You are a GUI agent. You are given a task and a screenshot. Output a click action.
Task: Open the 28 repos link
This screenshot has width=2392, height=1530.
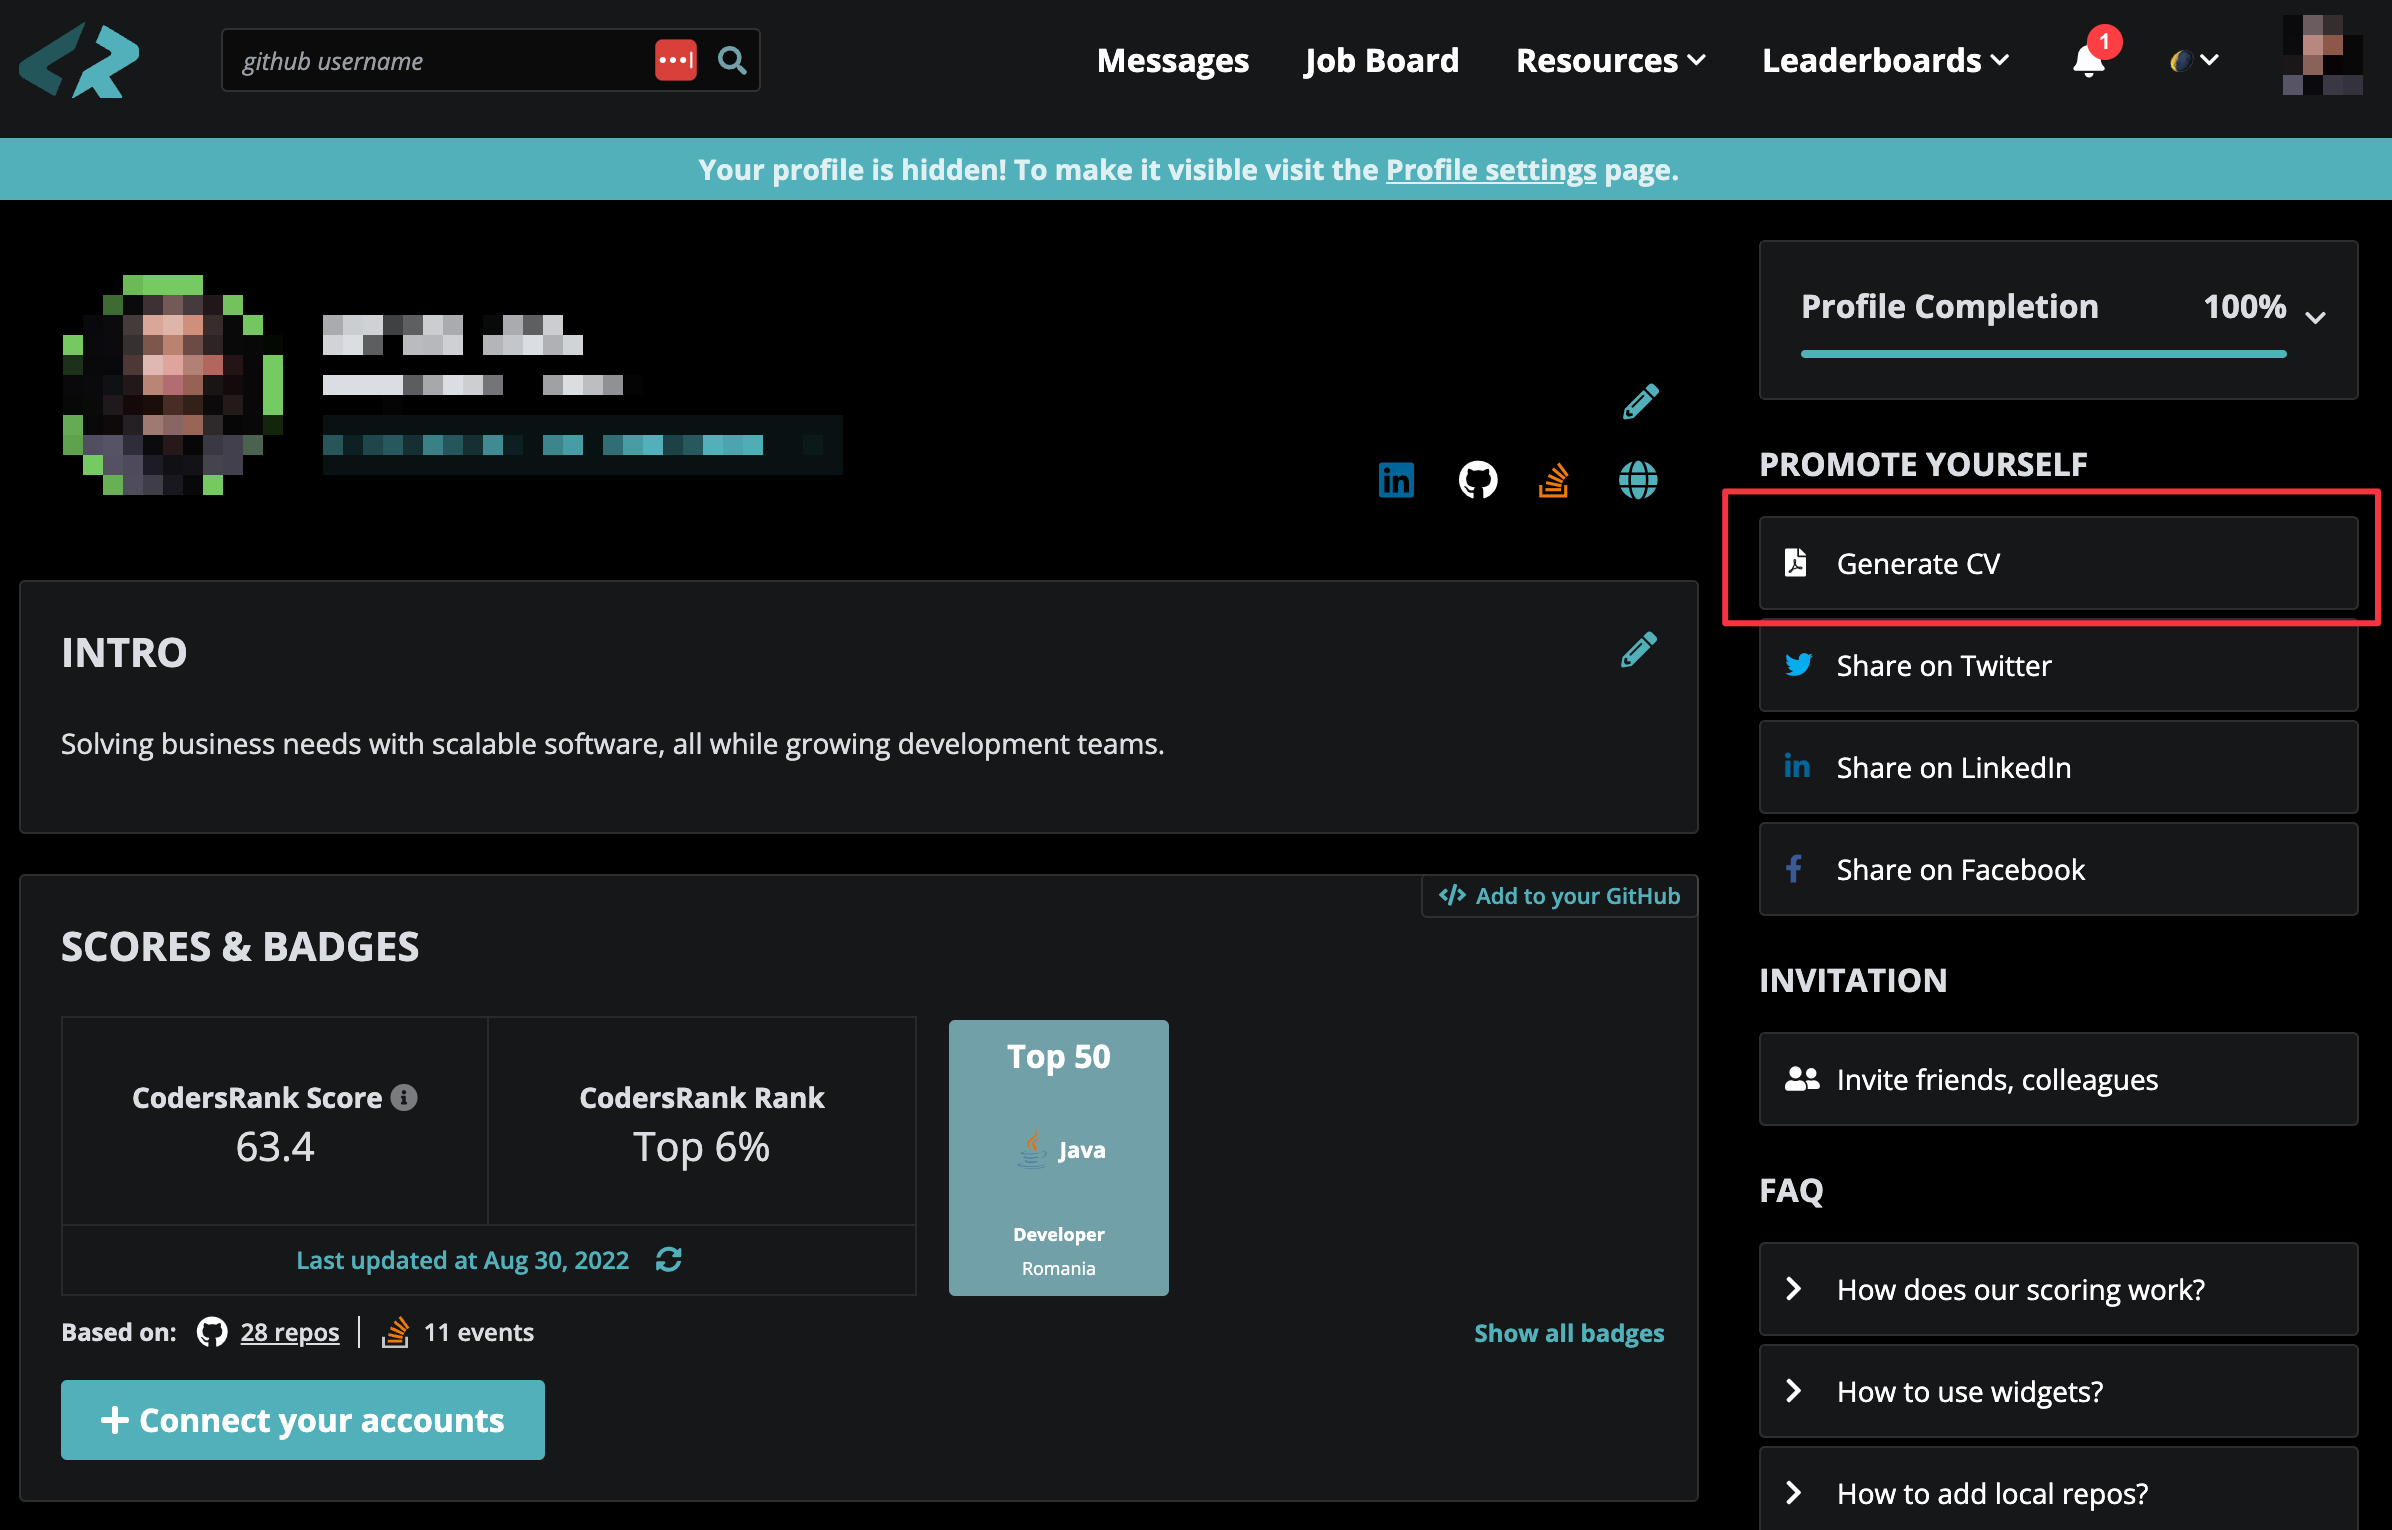tap(290, 1332)
